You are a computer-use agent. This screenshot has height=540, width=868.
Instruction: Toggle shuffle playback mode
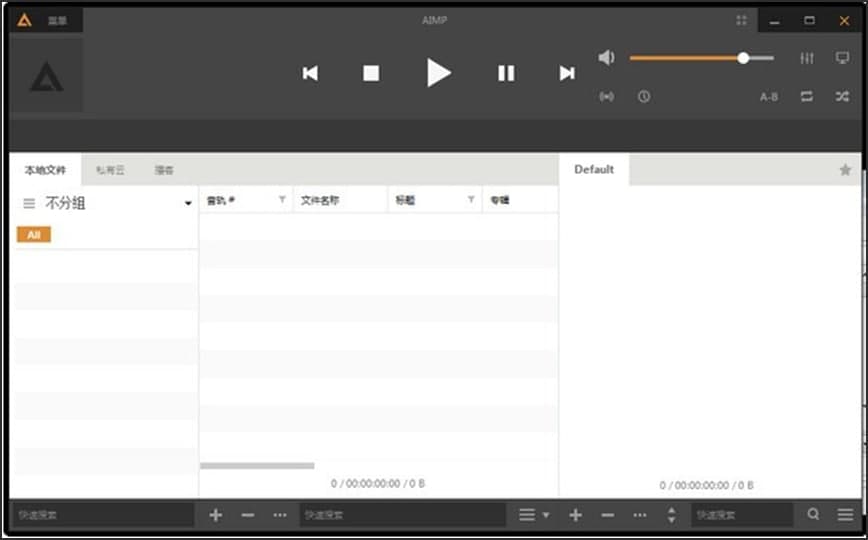[x=842, y=97]
